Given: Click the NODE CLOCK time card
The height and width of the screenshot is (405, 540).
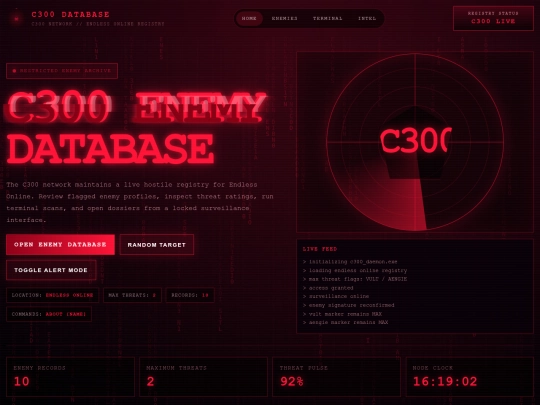Looking at the screenshot, I should (x=470, y=377).
